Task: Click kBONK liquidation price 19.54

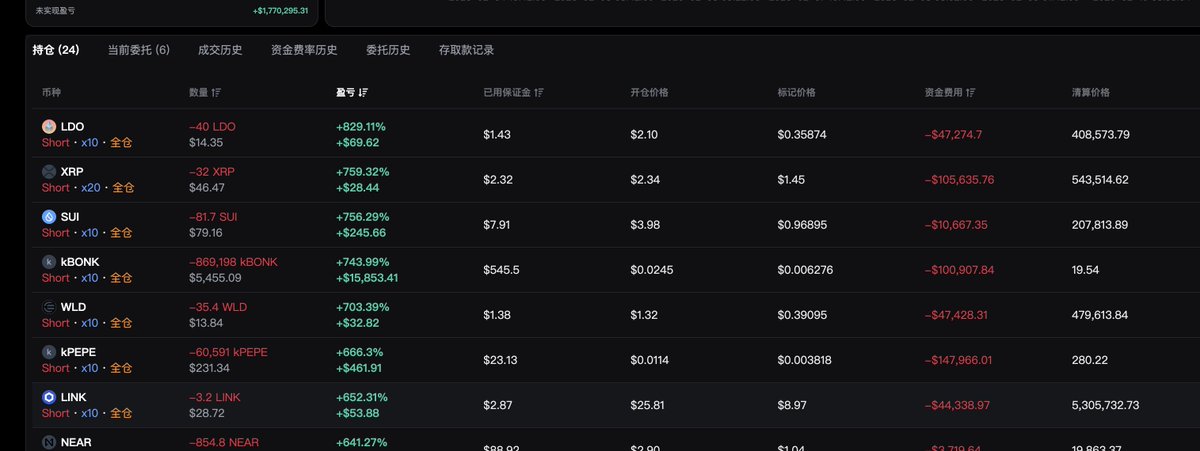Action: pyautogui.click(x=1085, y=270)
